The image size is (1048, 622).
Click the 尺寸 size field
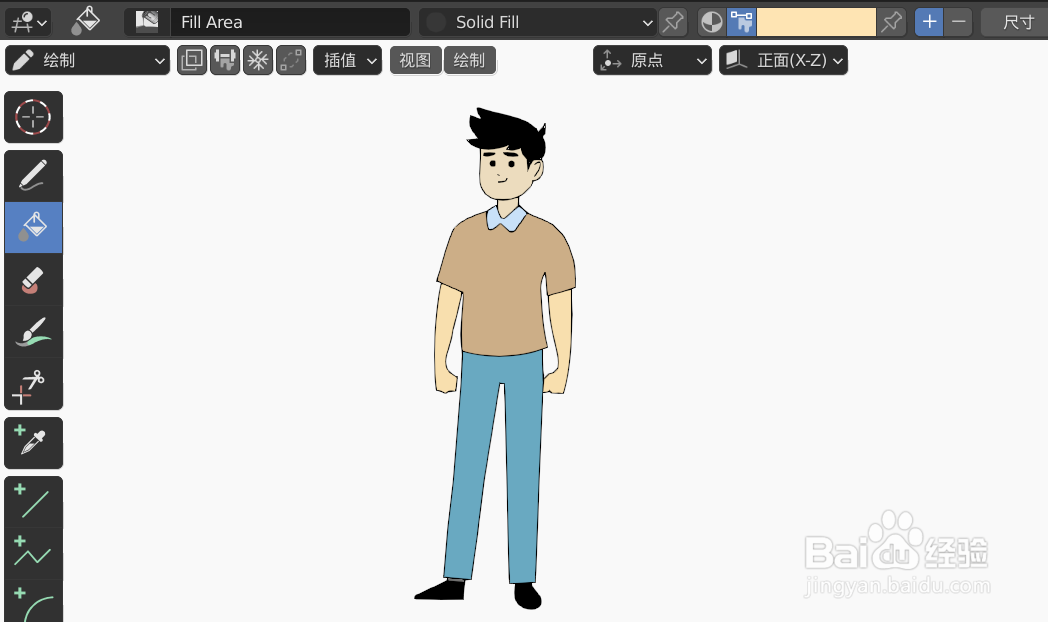click(x=1015, y=22)
